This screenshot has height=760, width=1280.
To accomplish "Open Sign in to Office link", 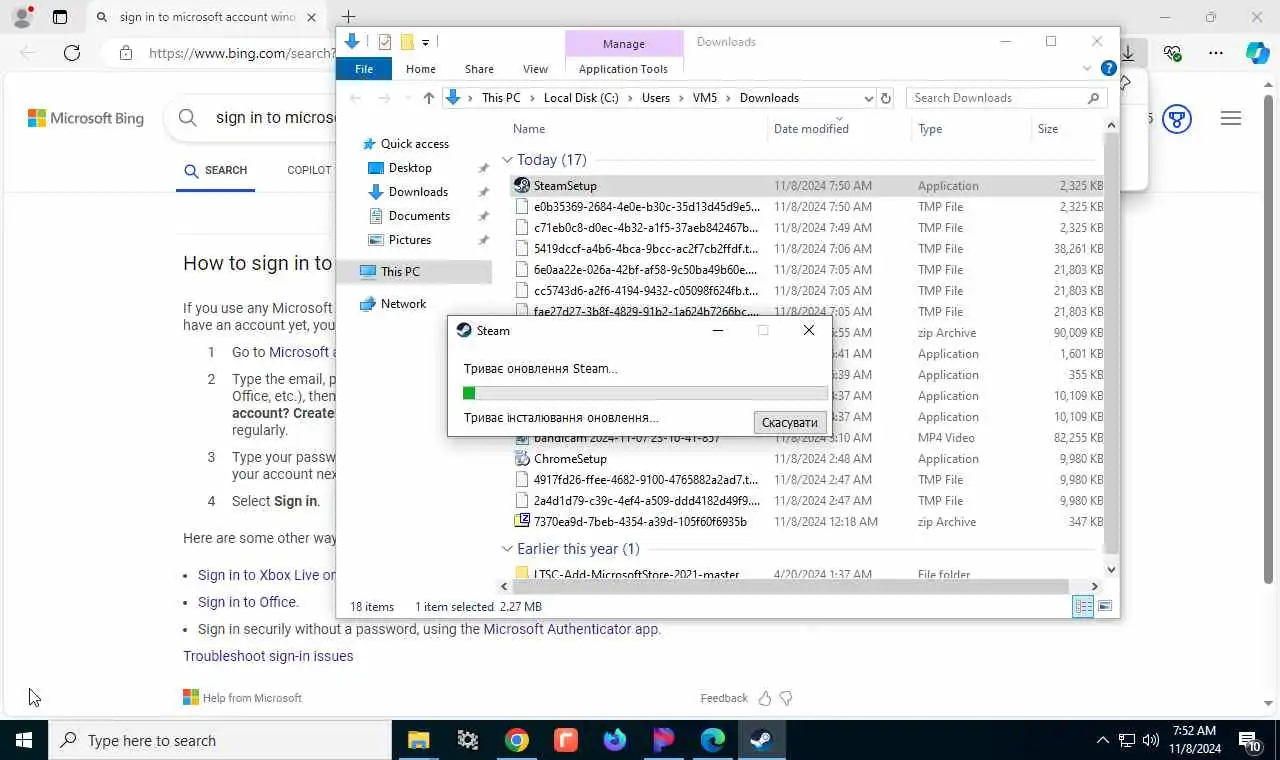I will pos(247,602).
